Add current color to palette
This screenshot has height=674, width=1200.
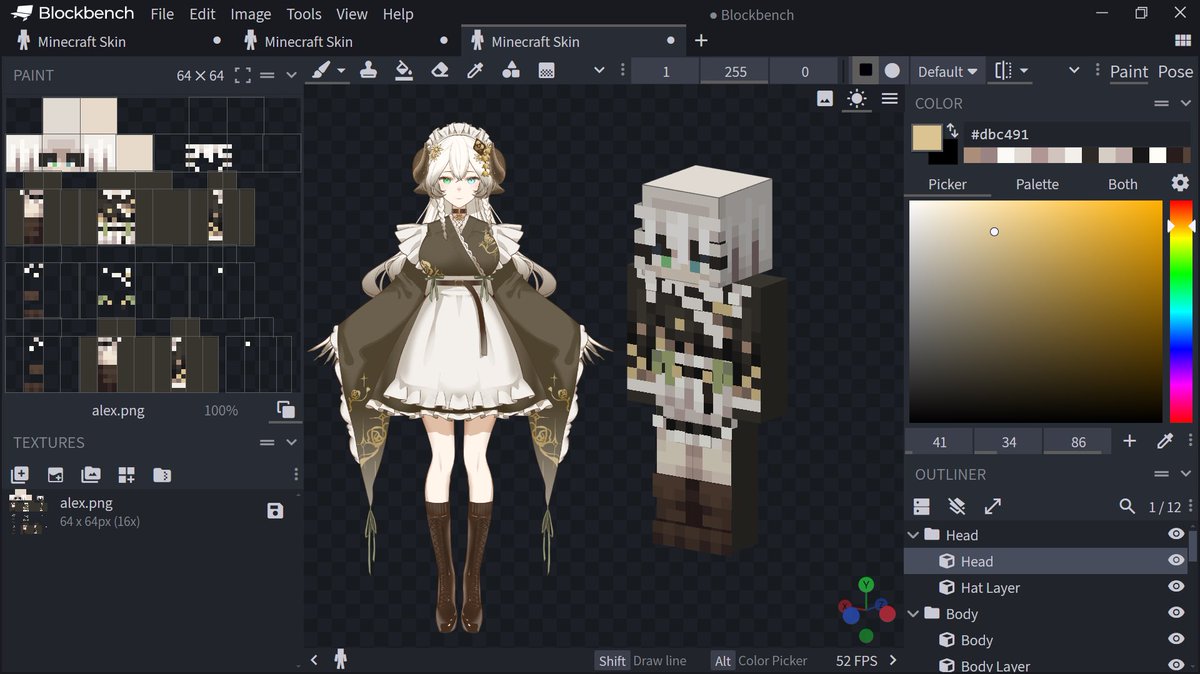[x=1129, y=441]
